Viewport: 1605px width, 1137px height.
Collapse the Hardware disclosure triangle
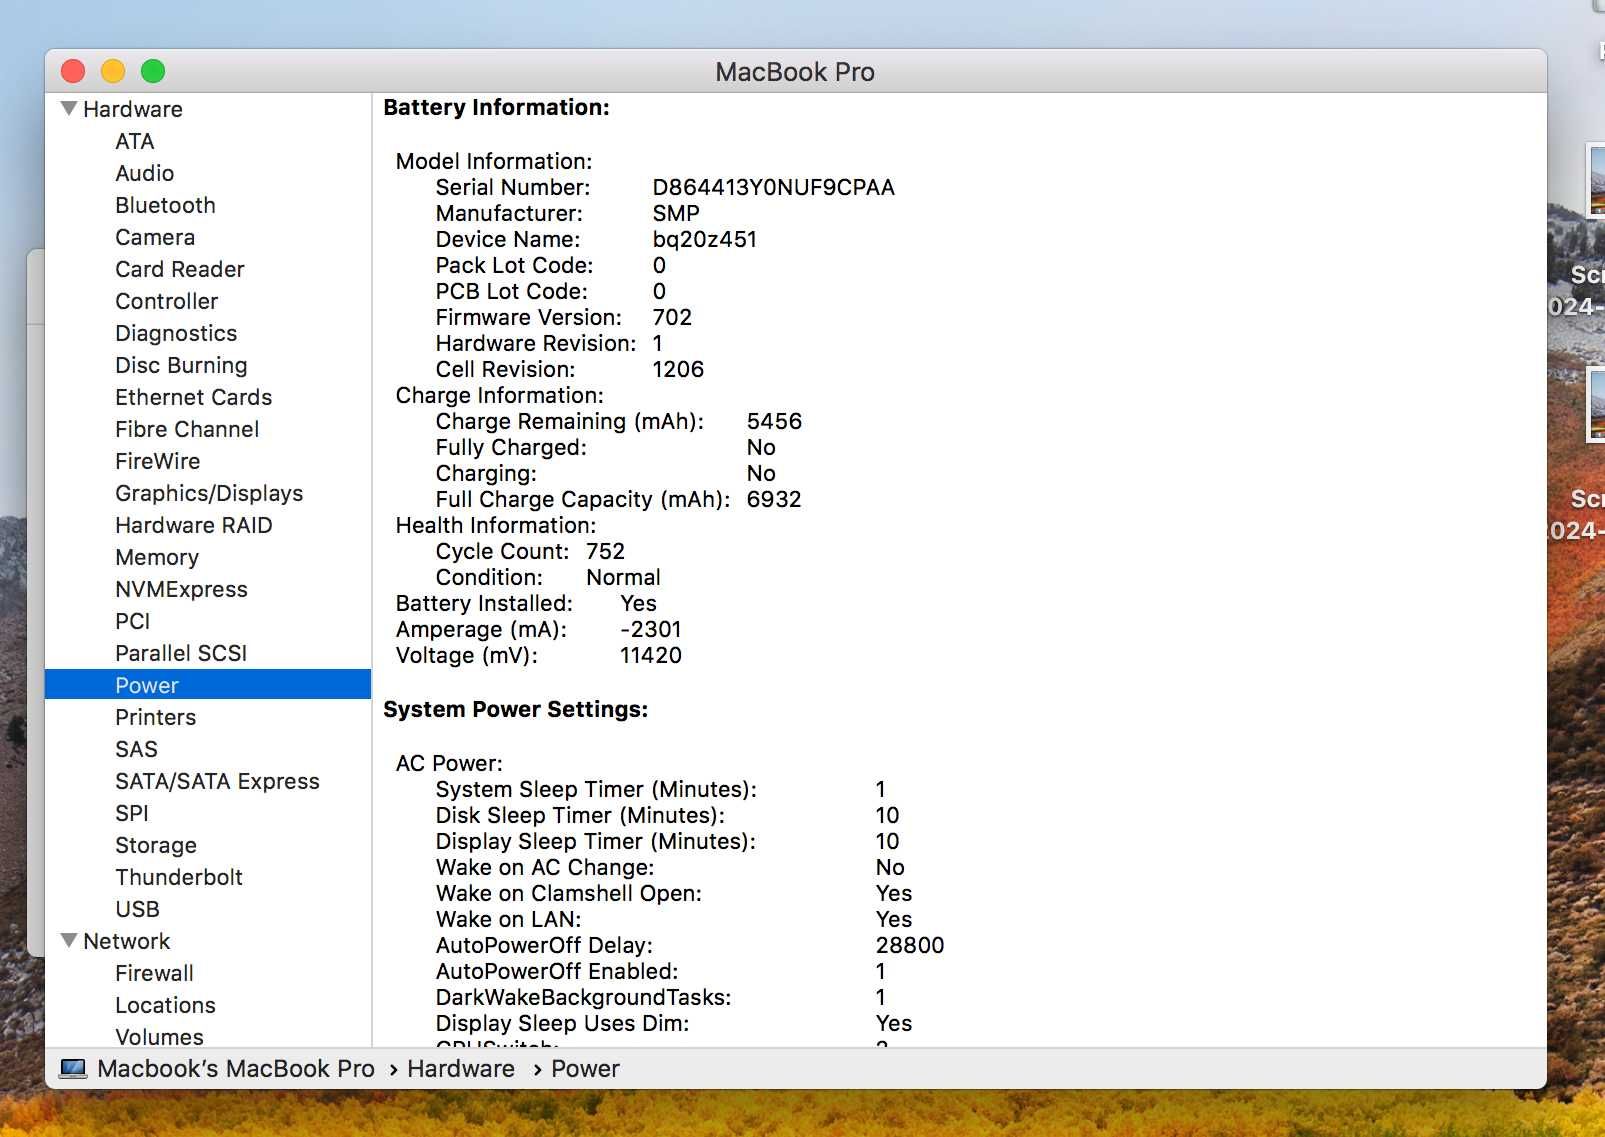[x=69, y=108]
